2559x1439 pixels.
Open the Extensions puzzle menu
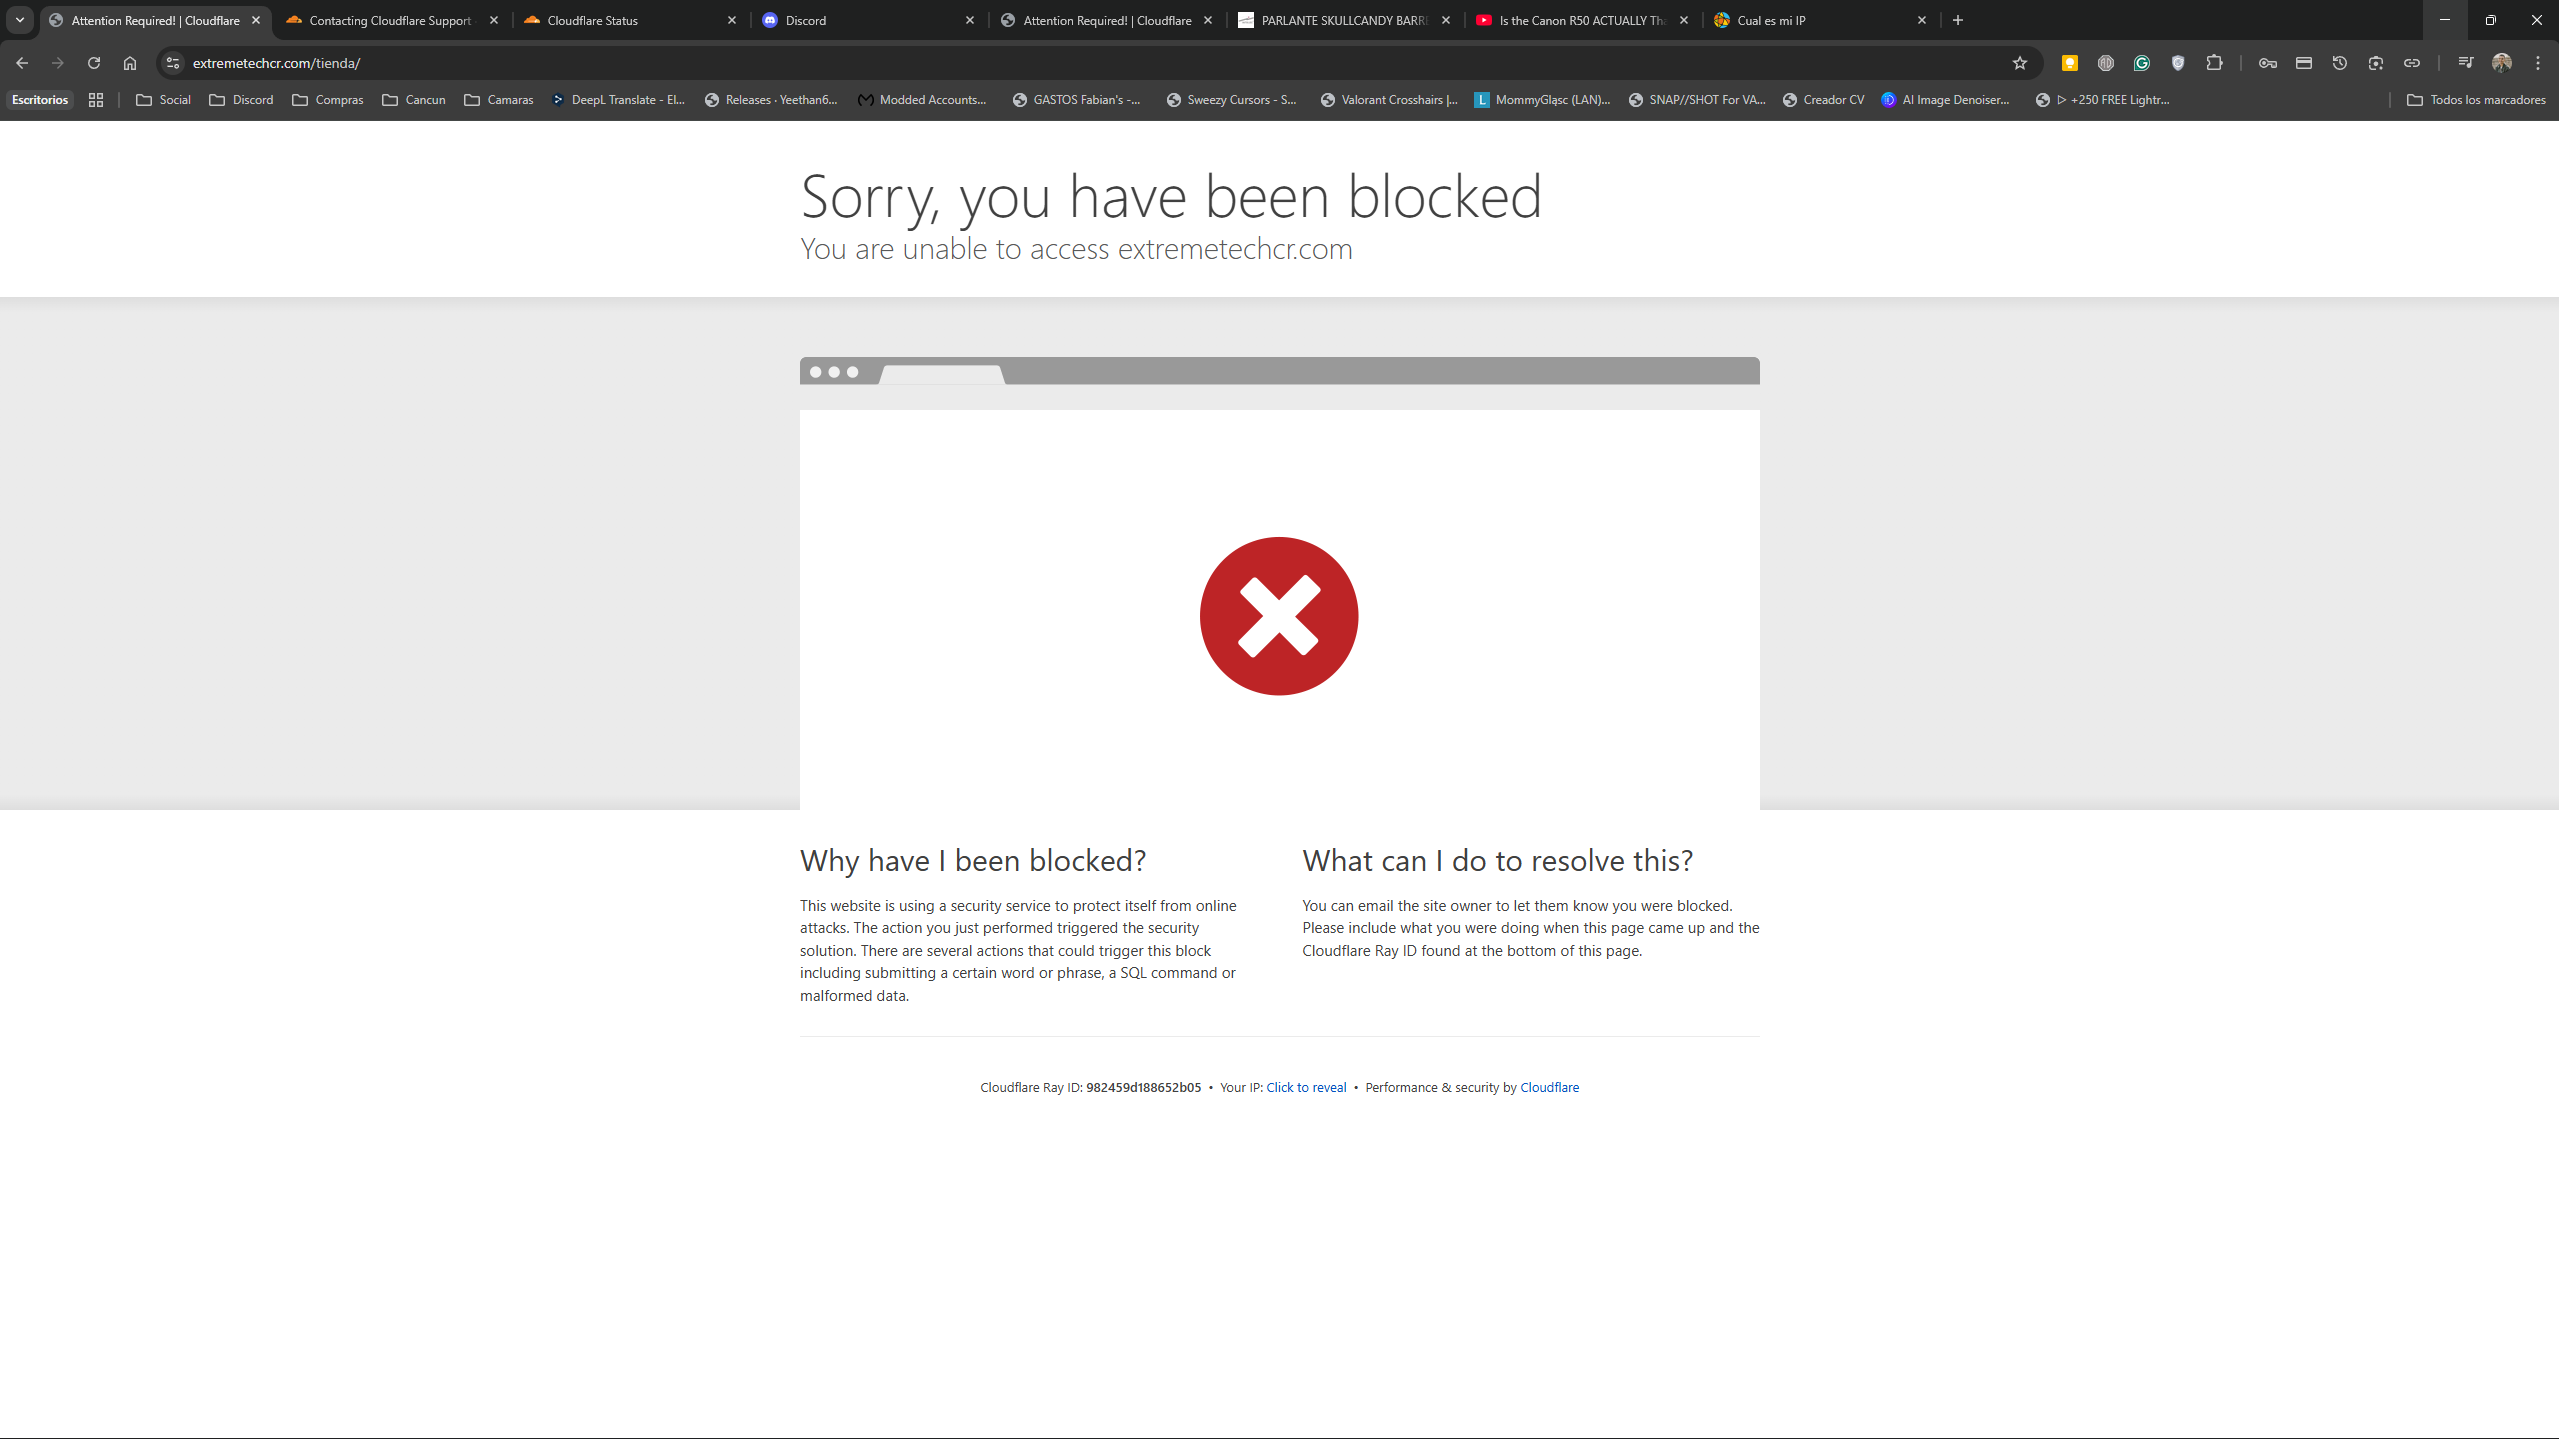pyautogui.click(x=2214, y=63)
